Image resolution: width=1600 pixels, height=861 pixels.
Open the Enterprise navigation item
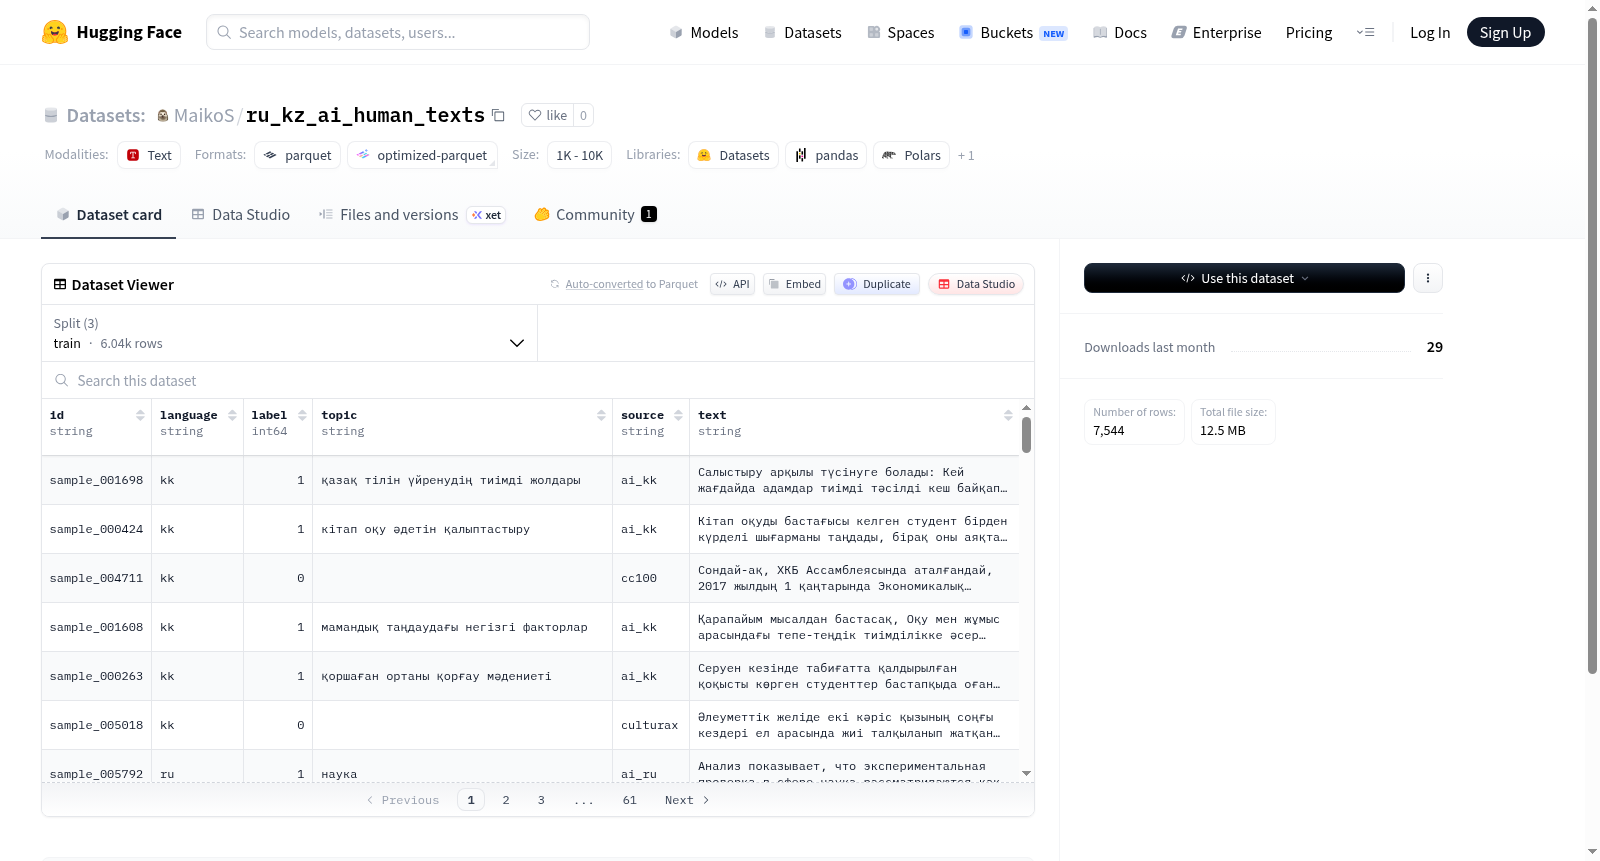(x=1216, y=32)
